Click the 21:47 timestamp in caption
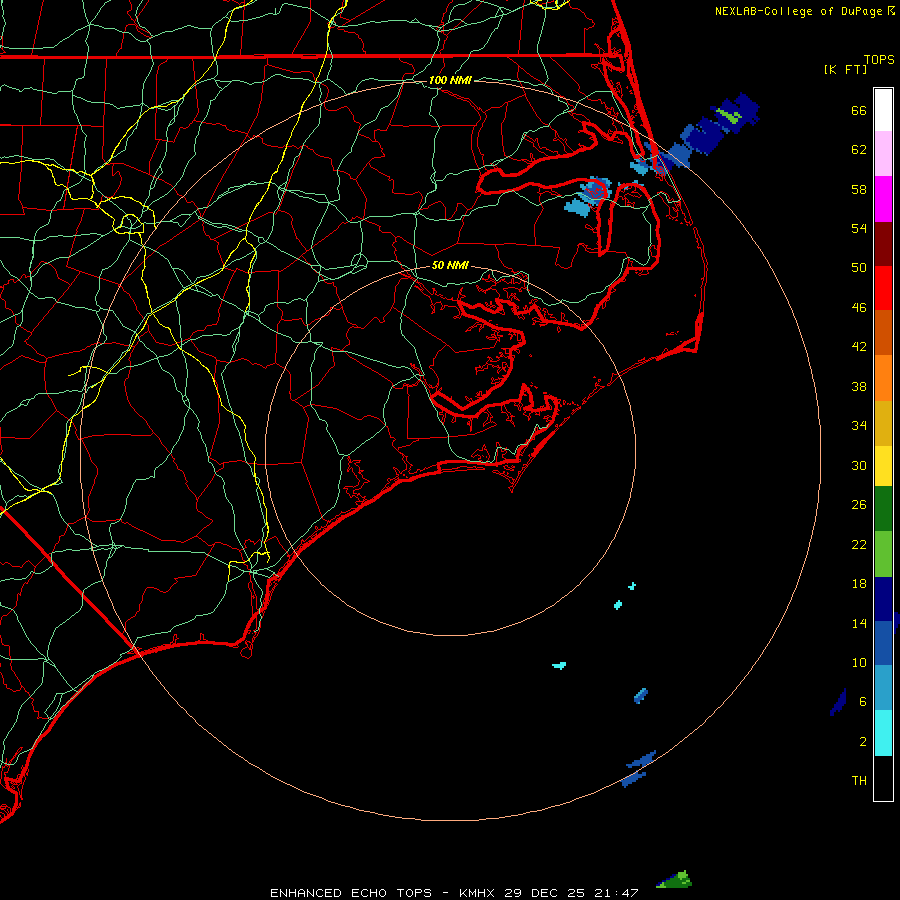The image size is (900, 900). click(x=616, y=893)
